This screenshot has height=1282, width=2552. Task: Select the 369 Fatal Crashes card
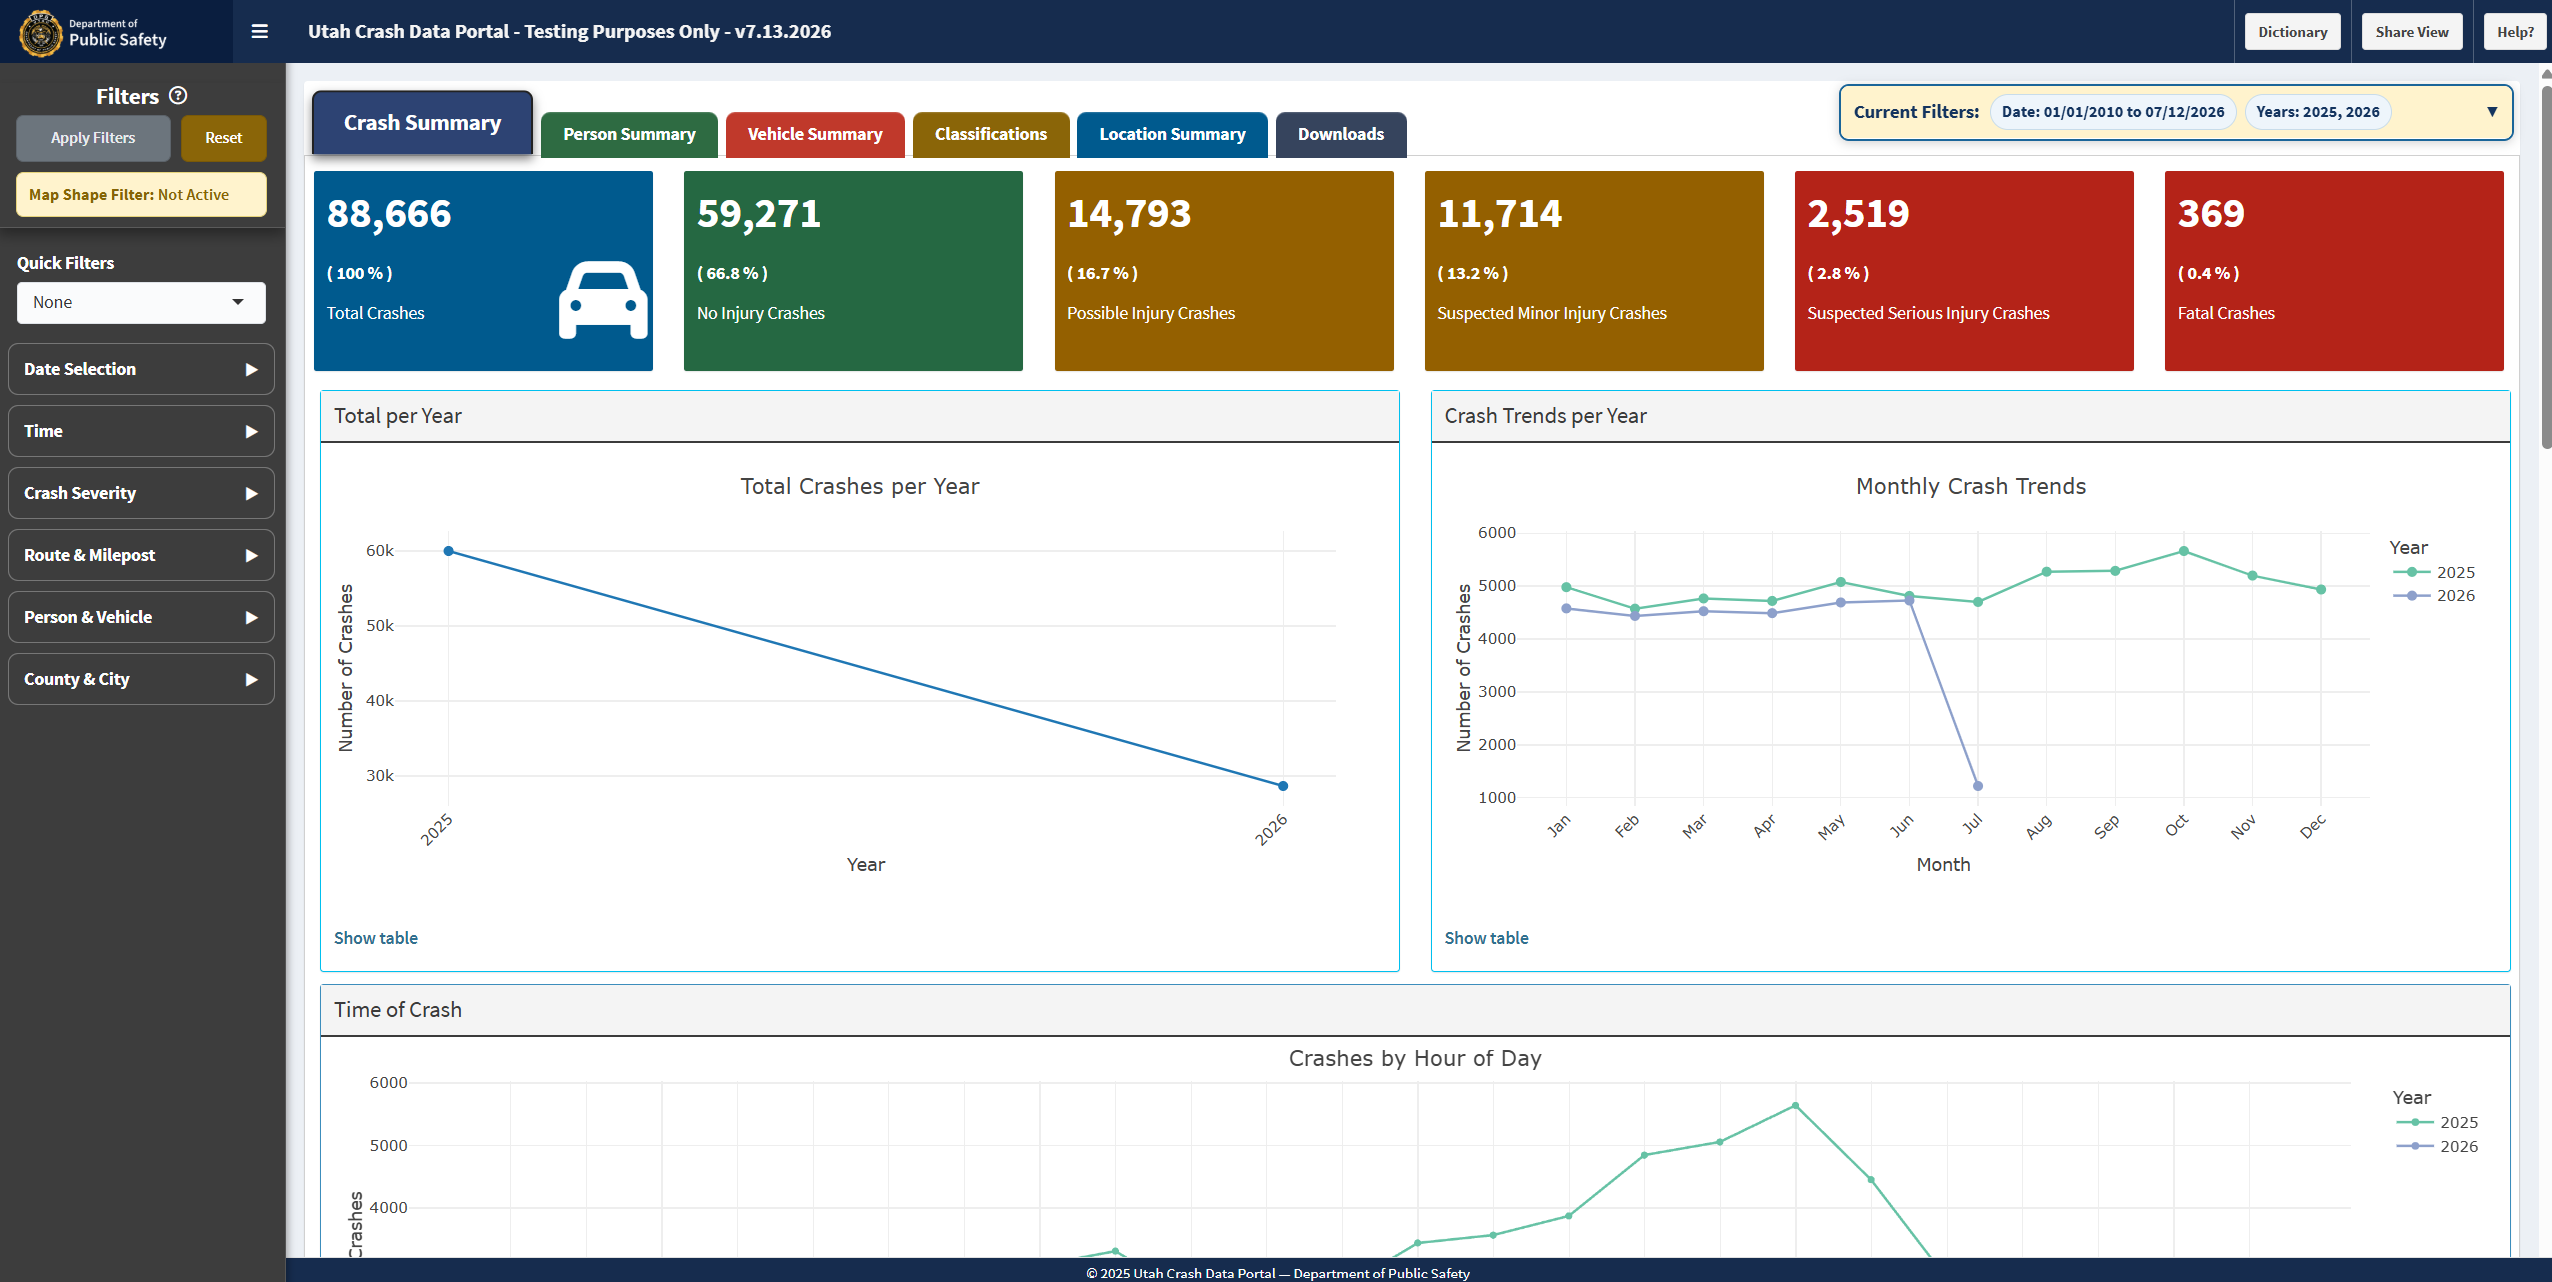[x=2334, y=271]
